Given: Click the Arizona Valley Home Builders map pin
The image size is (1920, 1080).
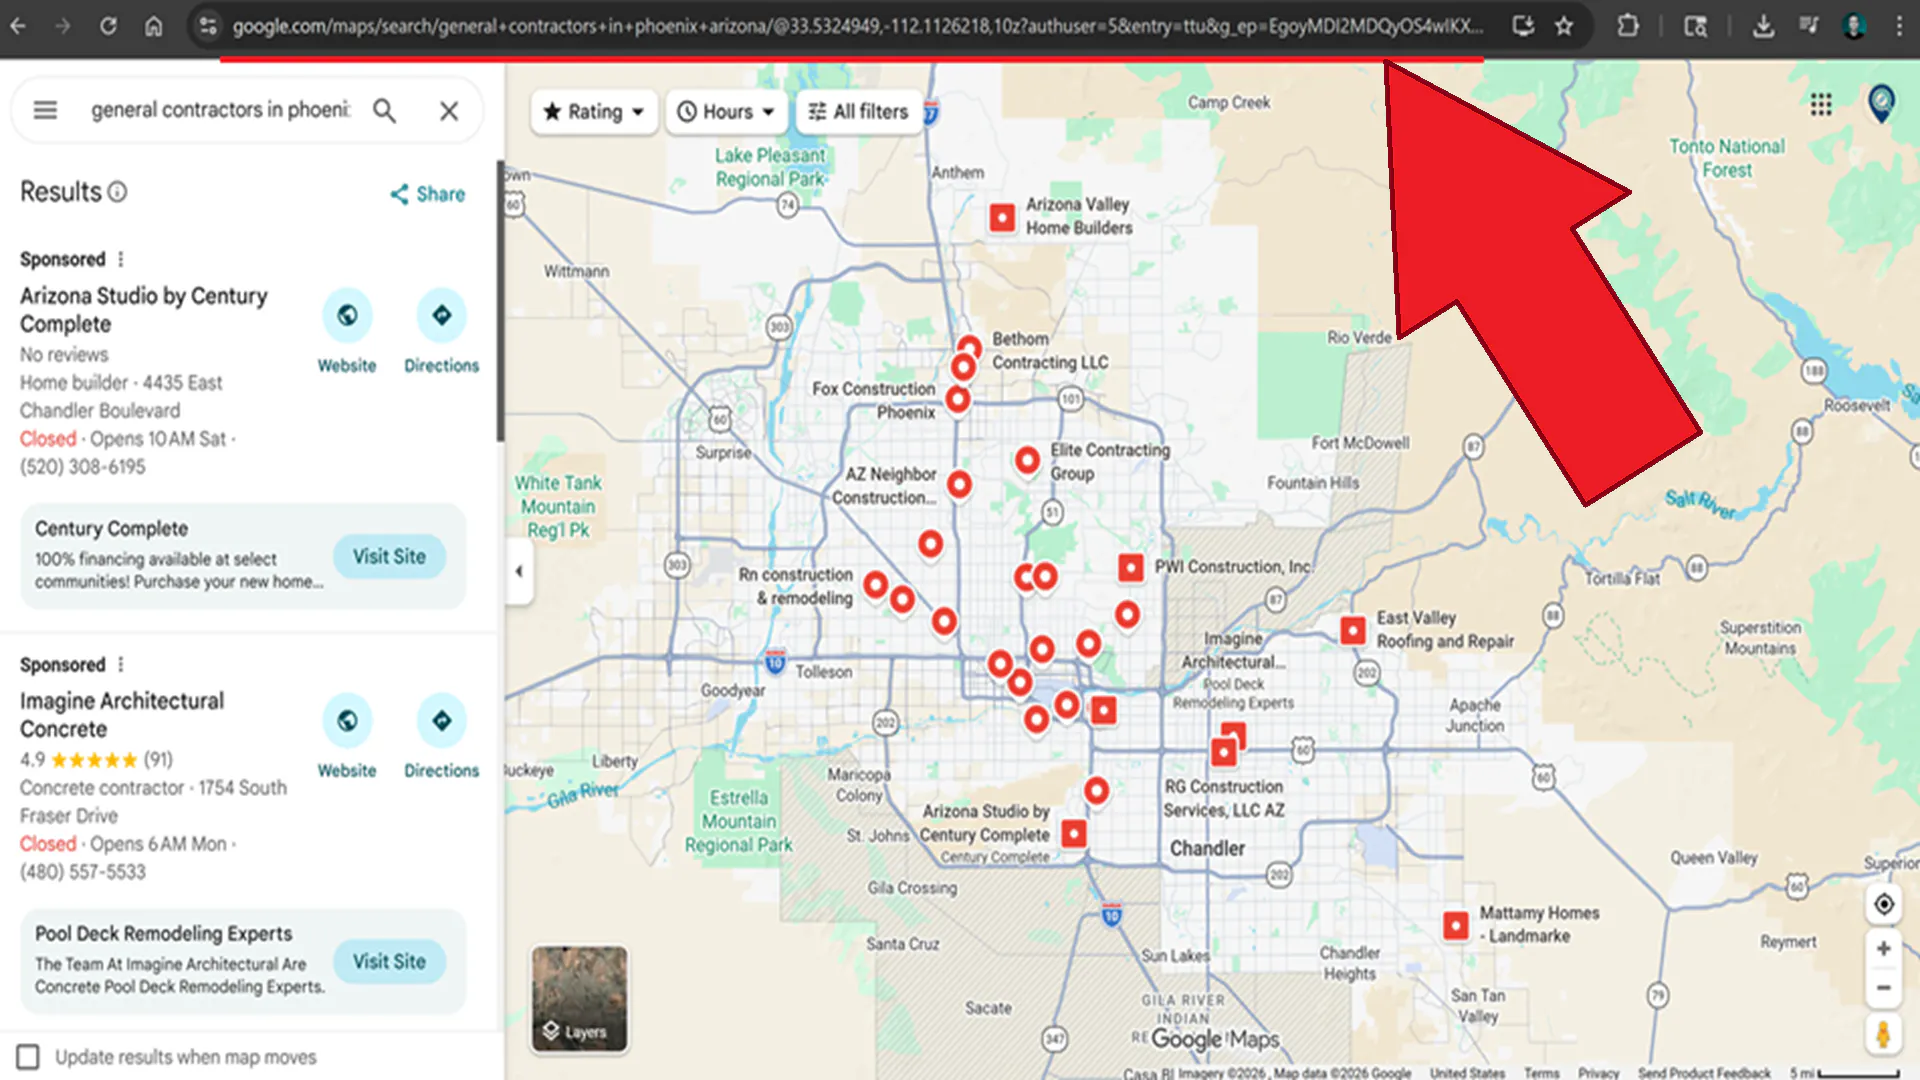Looking at the screenshot, I should (1002, 217).
